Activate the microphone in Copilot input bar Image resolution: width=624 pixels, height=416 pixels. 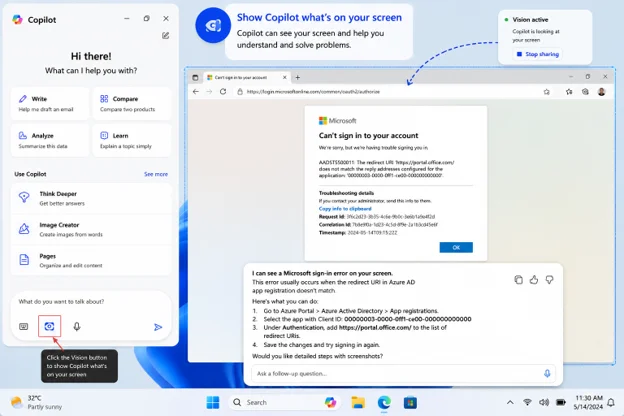[77, 326]
